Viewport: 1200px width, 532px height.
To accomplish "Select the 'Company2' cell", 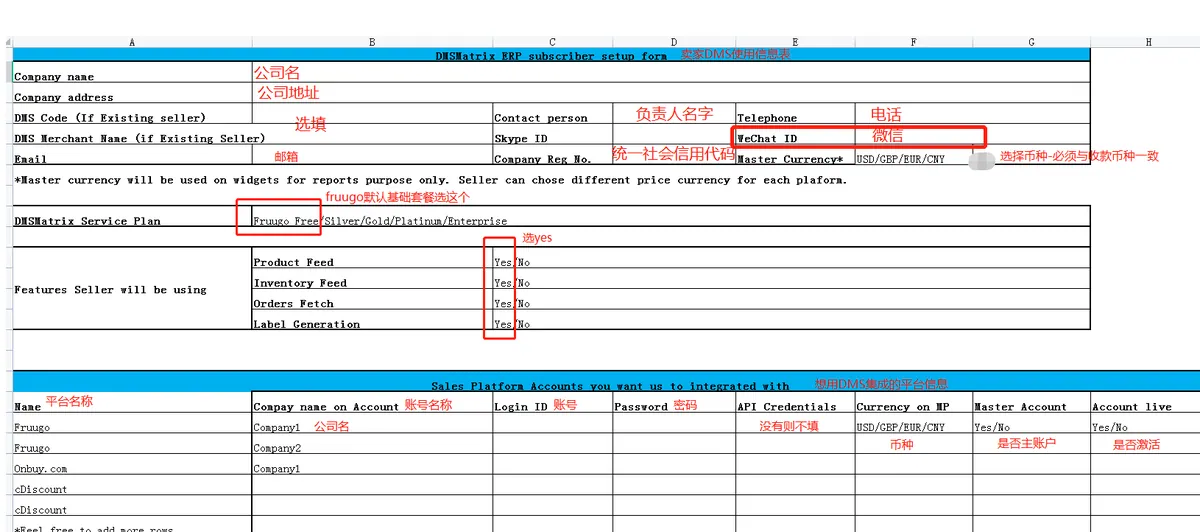I will [x=372, y=445].
